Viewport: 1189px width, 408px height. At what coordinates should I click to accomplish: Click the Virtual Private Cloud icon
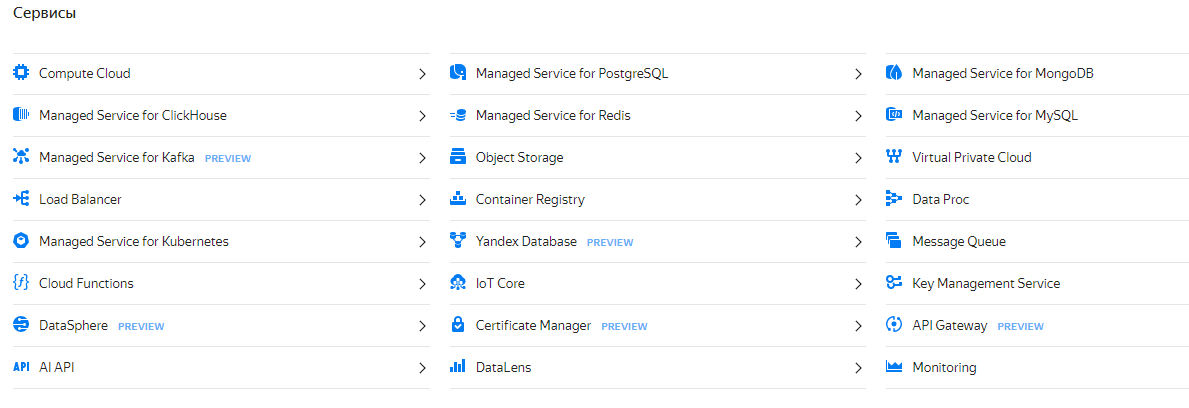[x=894, y=157]
